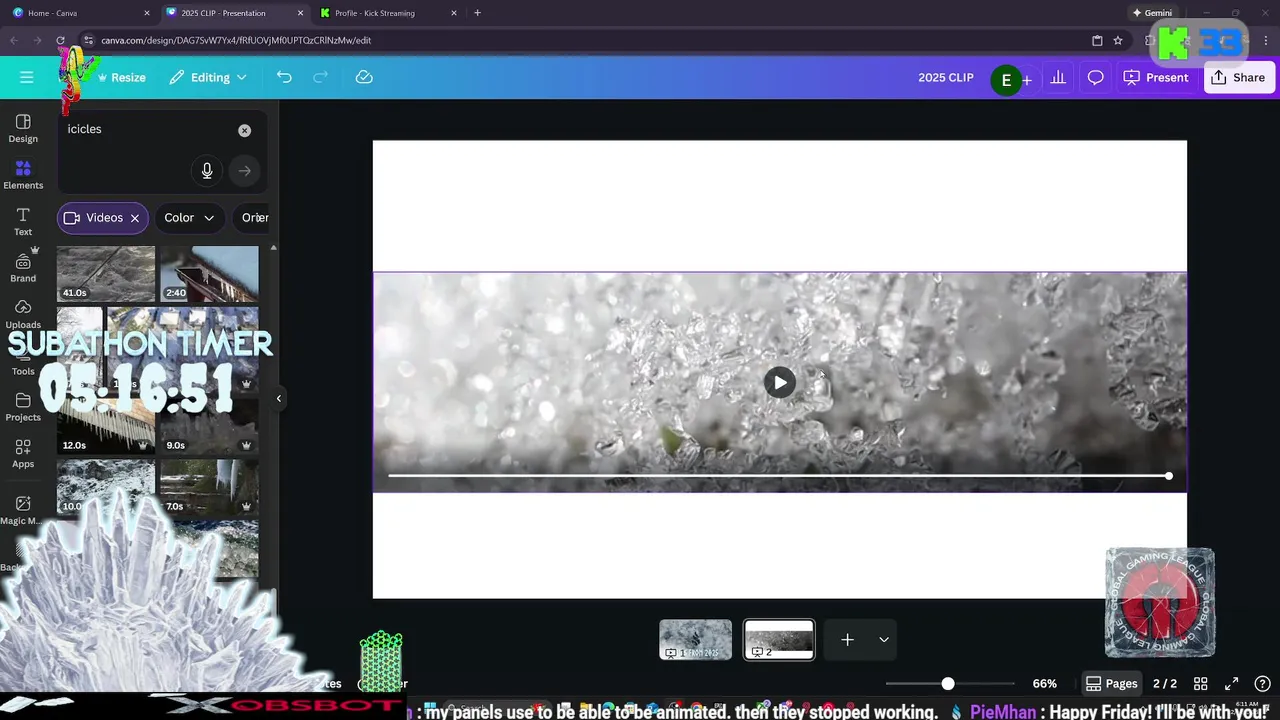Bookmark the page with star icon
This screenshot has width=1280, height=720.
(1118, 40)
